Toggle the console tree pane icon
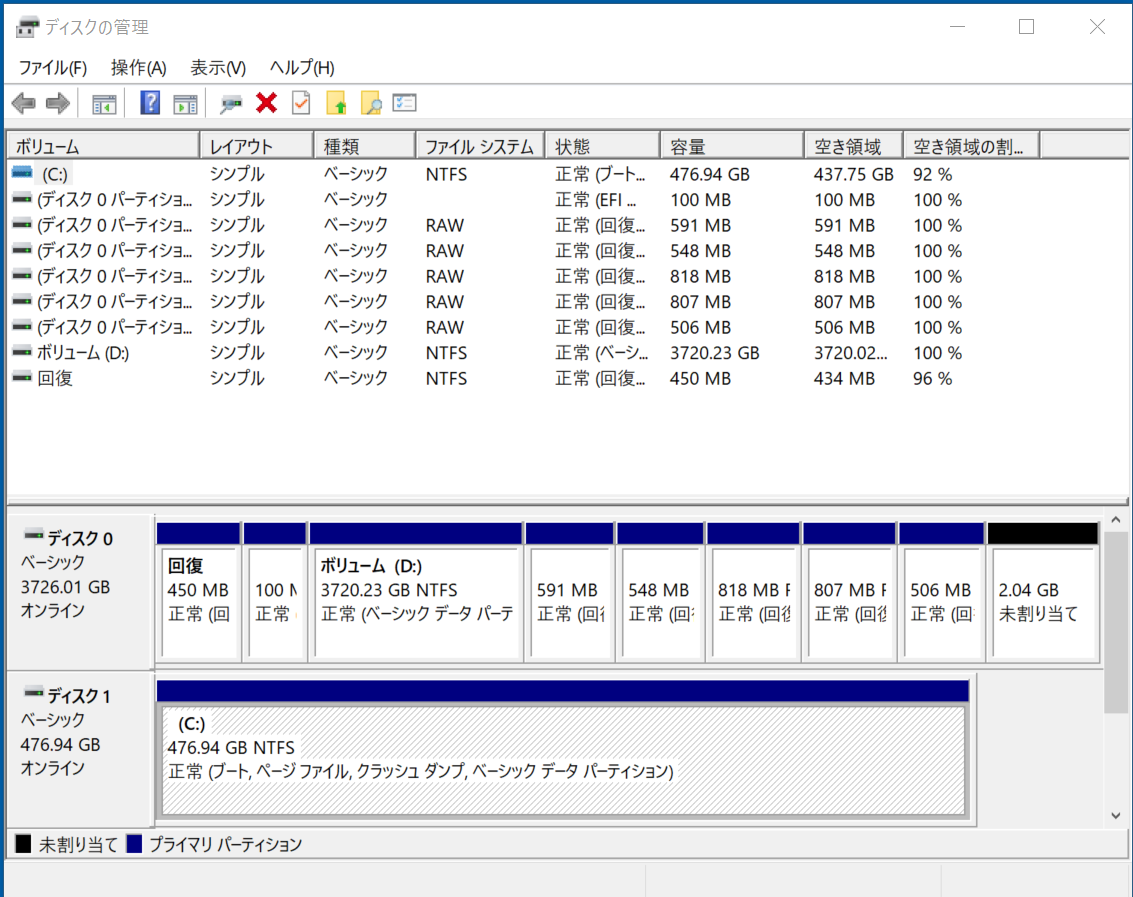Viewport: 1133px width, 897px height. (x=104, y=103)
